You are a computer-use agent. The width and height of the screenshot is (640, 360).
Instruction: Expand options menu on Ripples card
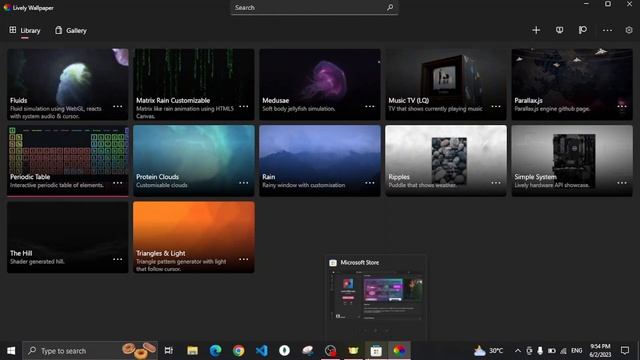tap(496, 183)
